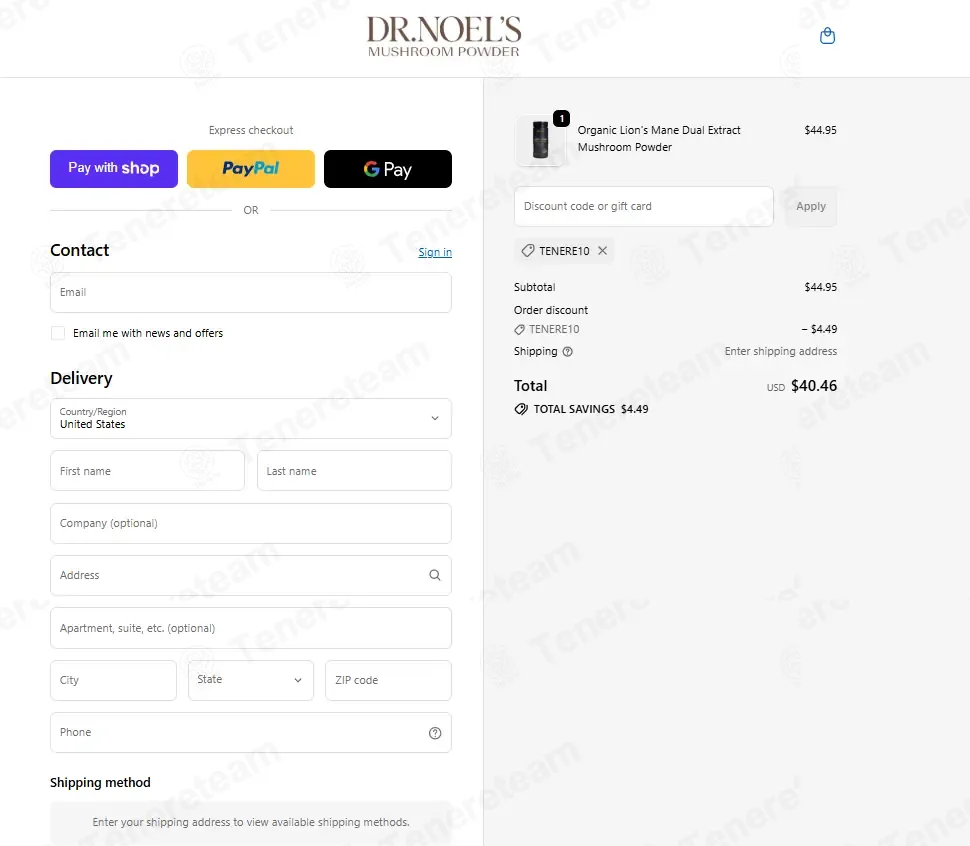Click the 'Enter shipping address' text
This screenshot has width=970, height=846.
pos(781,351)
